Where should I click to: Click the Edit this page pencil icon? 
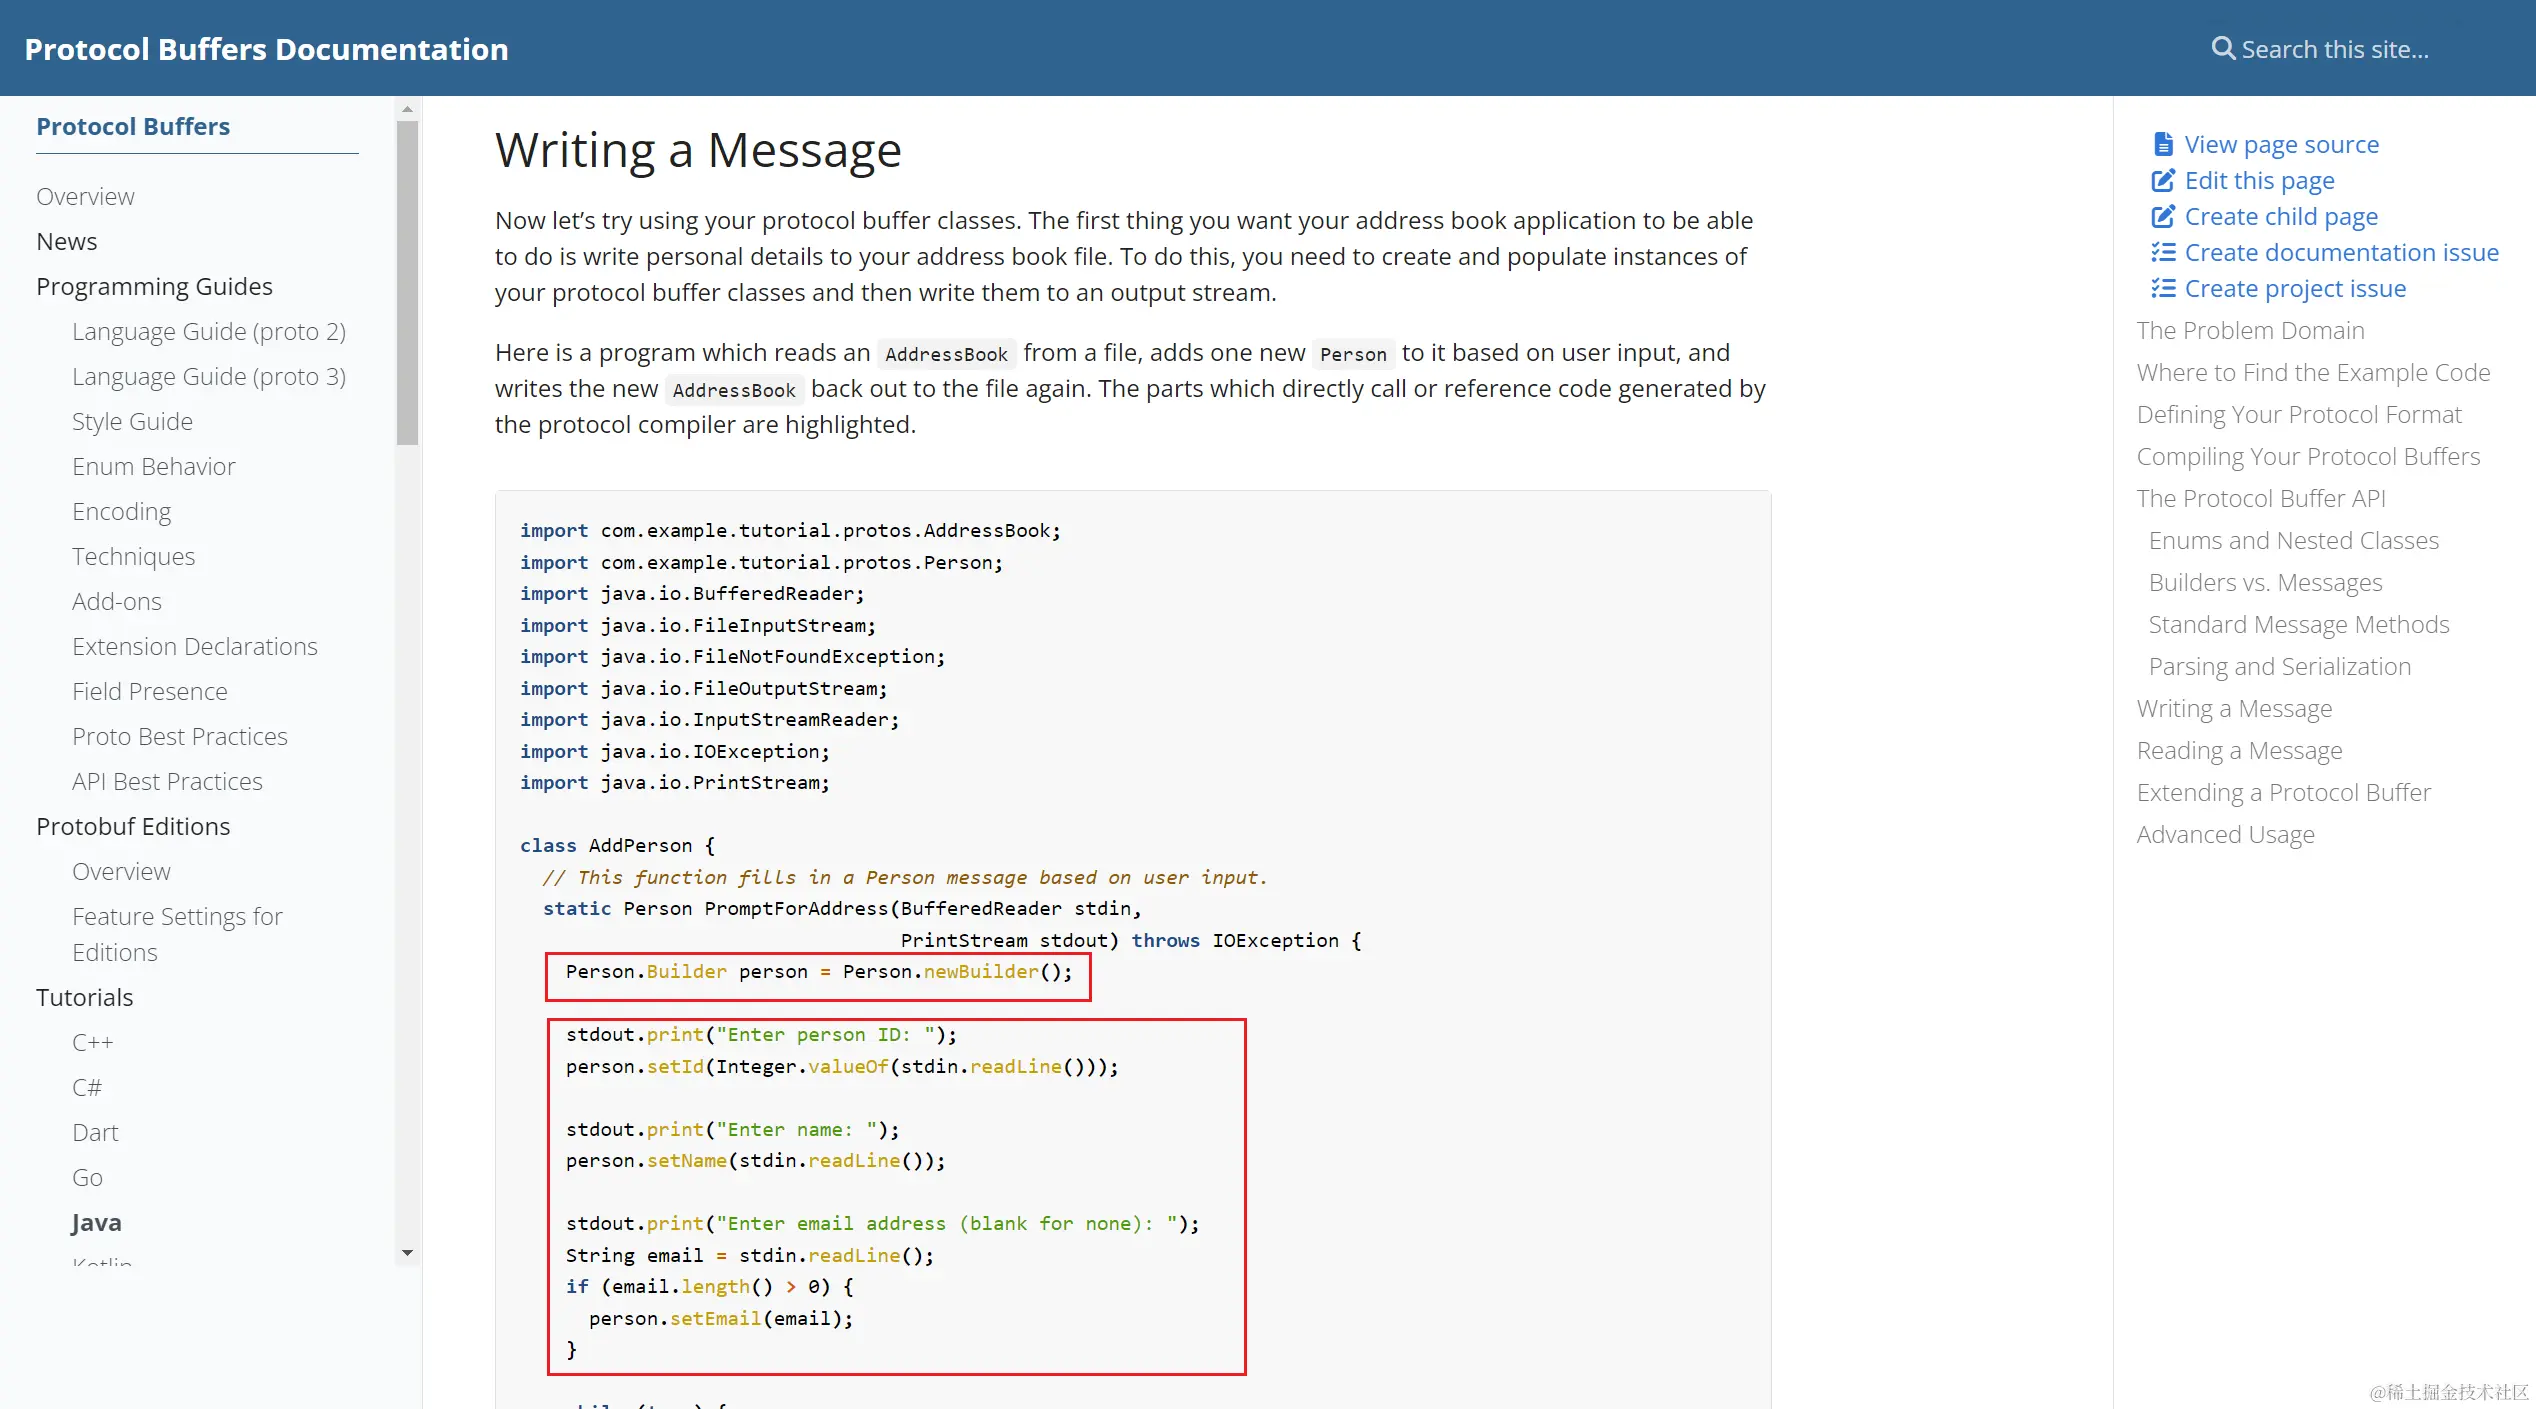click(x=2163, y=181)
